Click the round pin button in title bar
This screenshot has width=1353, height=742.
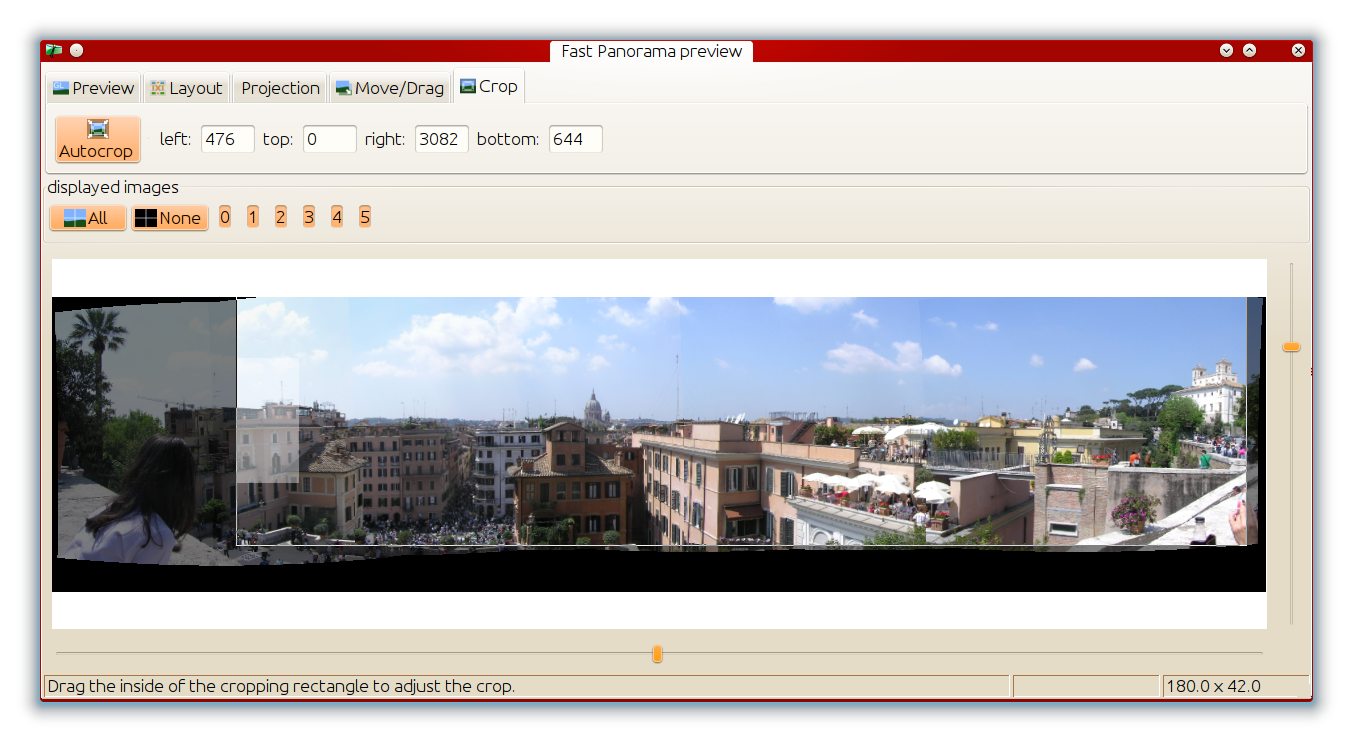[x=77, y=50]
